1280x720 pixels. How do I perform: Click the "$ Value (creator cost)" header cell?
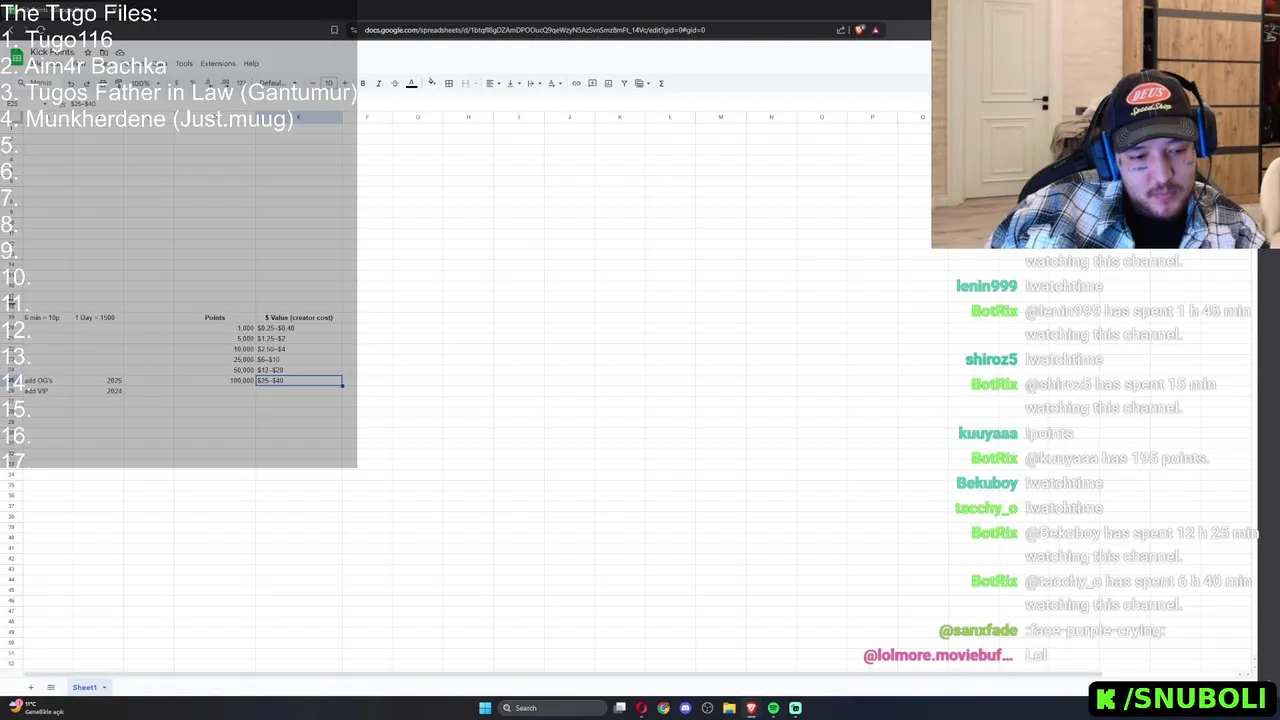coord(299,317)
